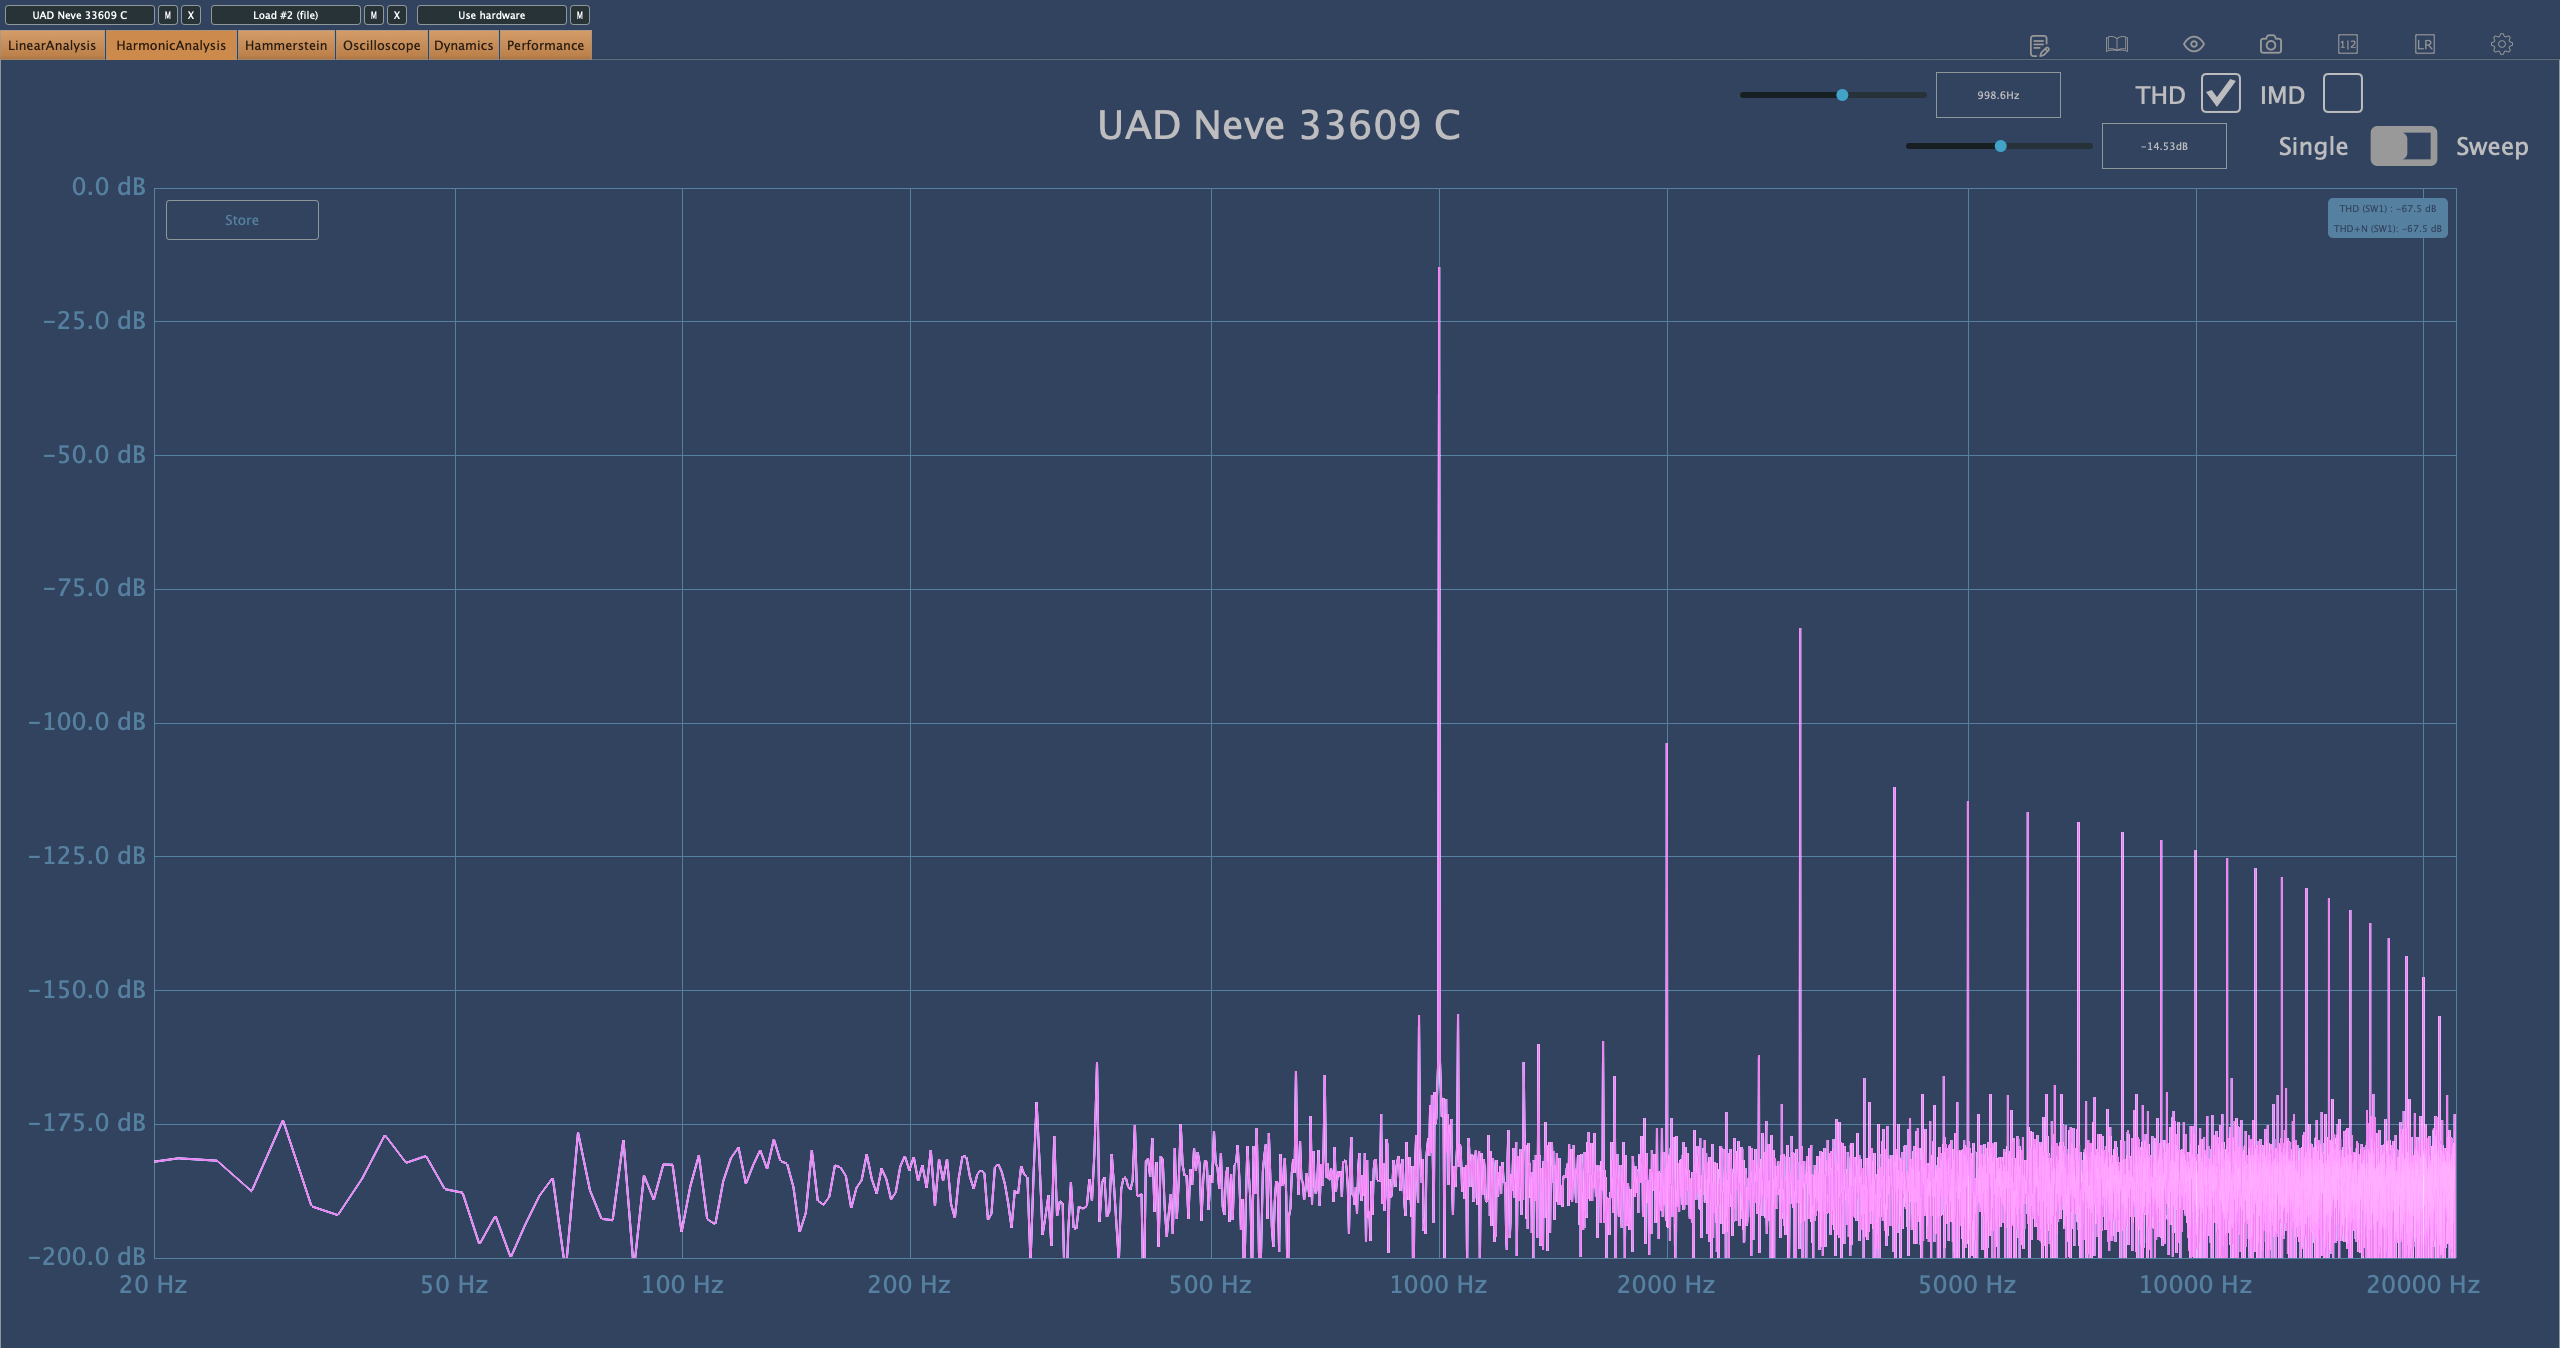Remove UAD Neve 33609 C with its X button

[x=191, y=15]
